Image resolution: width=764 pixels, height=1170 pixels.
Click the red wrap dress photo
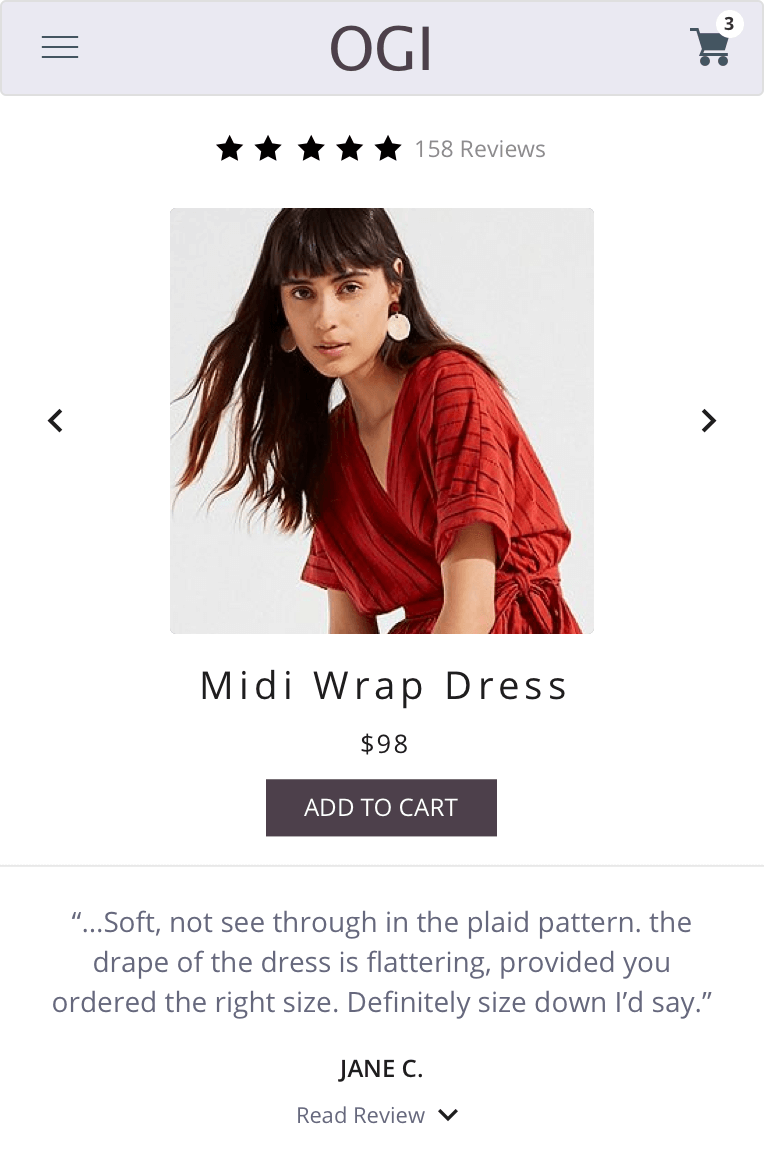click(382, 421)
